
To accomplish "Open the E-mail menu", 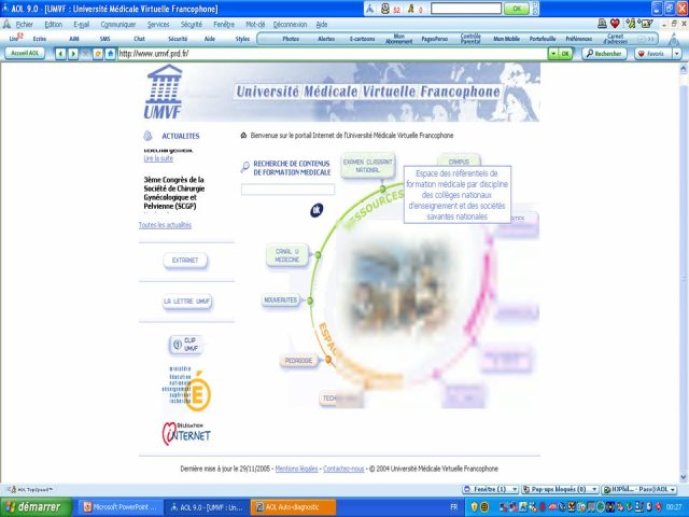I will [81, 24].
